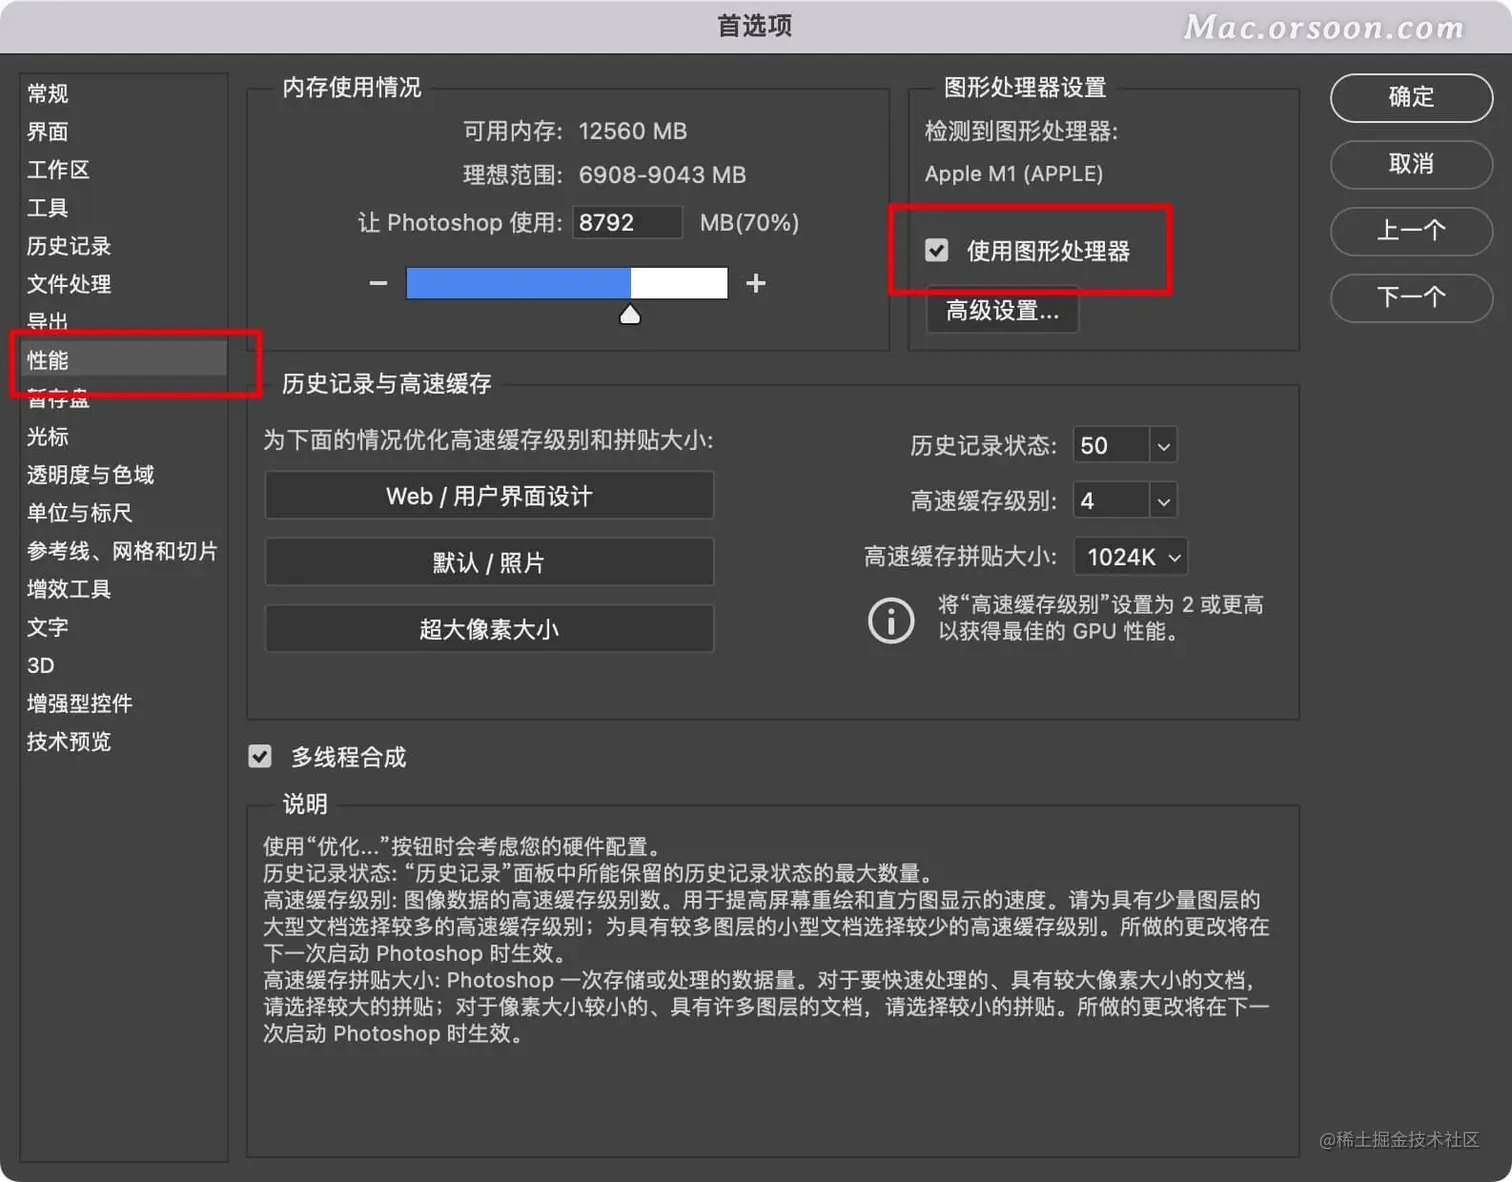Select 参考线、网格和切片 in the sidebar

click(x=122, y=550)
